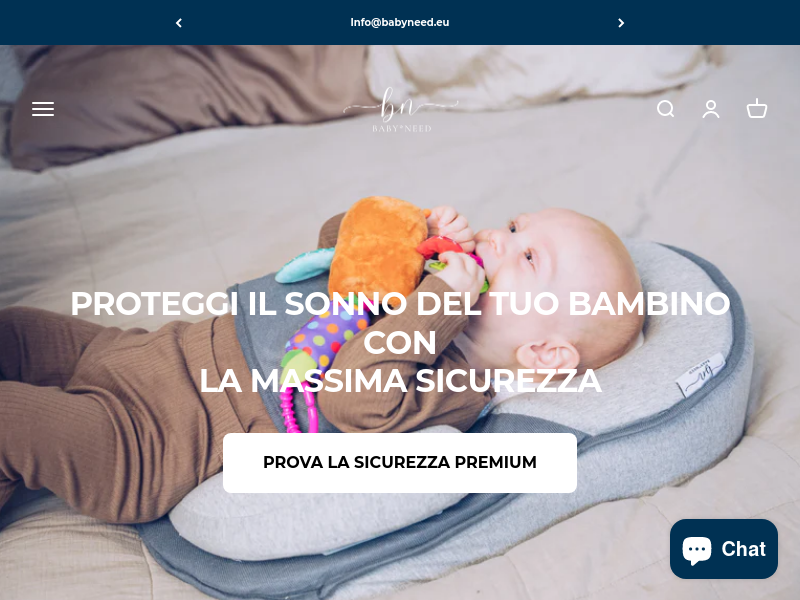Click the word CON in hero heading
This screenshot has height=600, width=800.
click(399, 342)
